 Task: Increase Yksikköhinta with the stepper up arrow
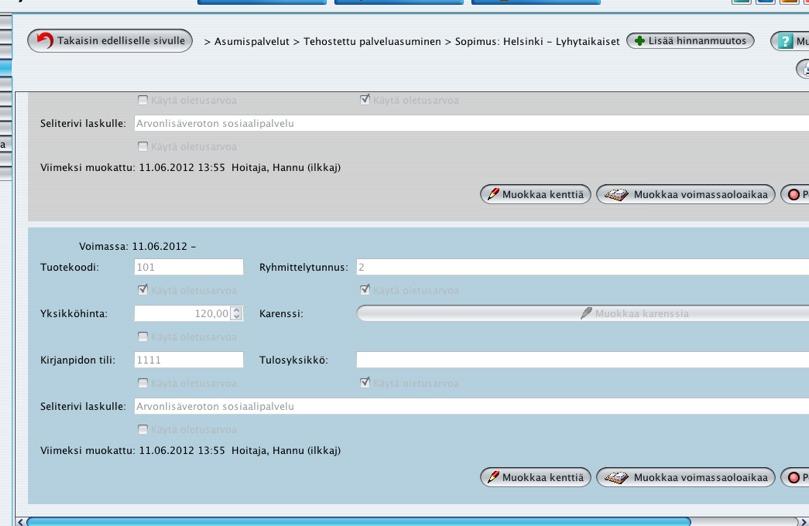point(236,310)
